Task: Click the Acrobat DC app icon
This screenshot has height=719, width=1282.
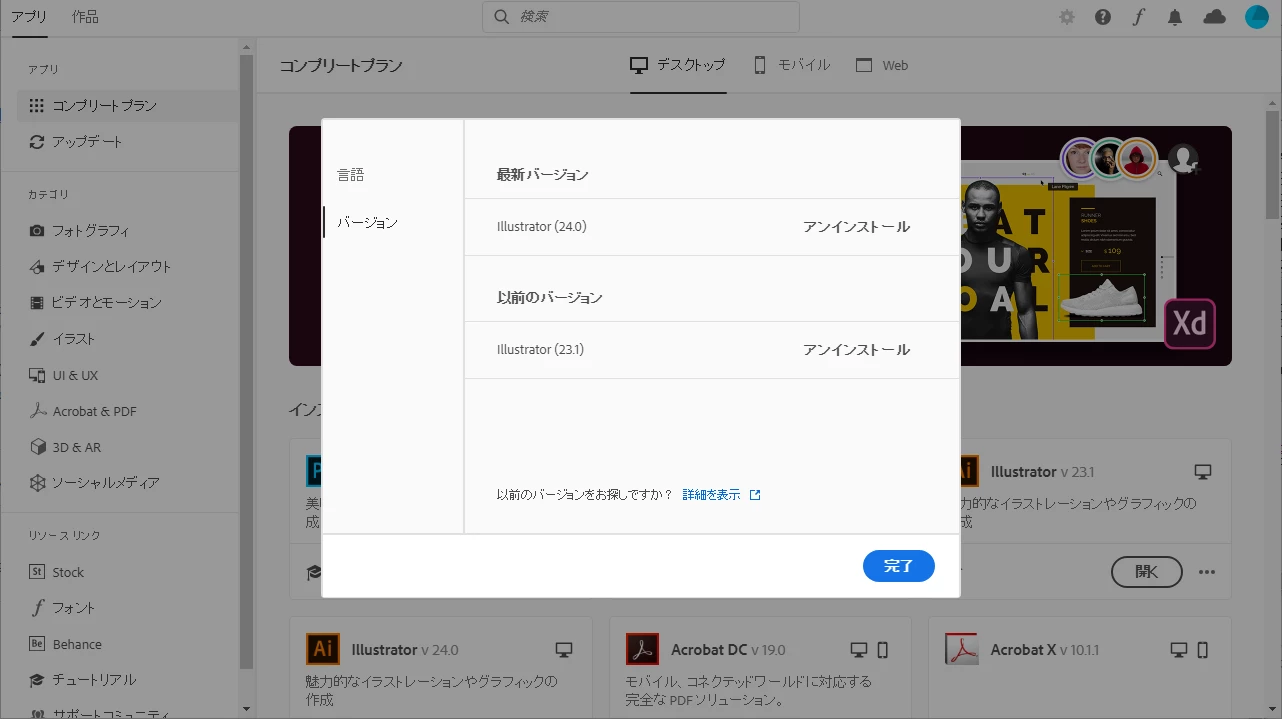Action: click(x=642, y=649)
